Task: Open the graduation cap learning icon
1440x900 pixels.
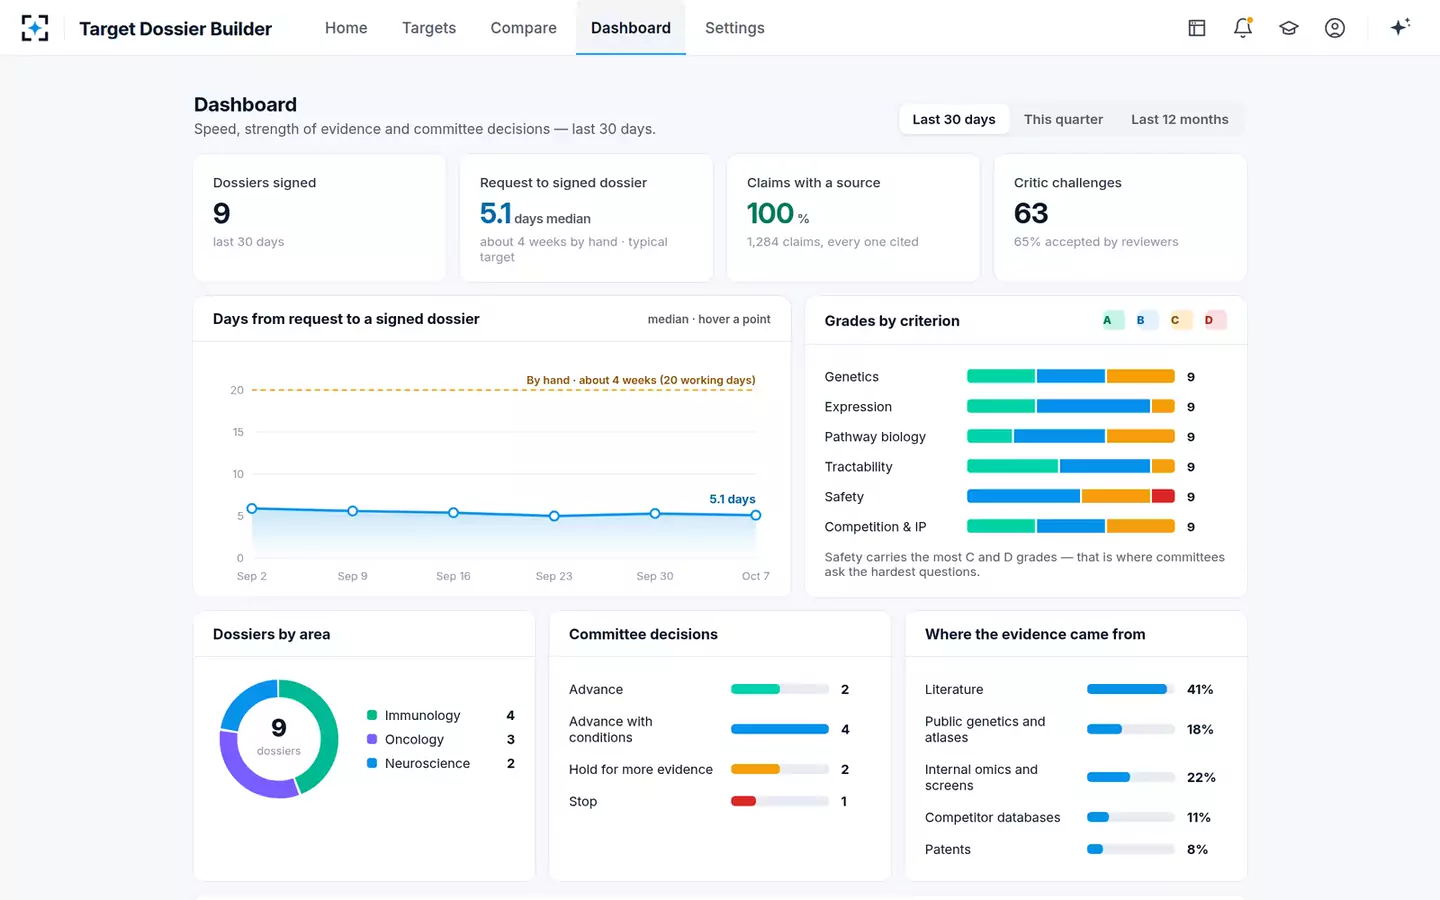Action: tap(1289, 28)
